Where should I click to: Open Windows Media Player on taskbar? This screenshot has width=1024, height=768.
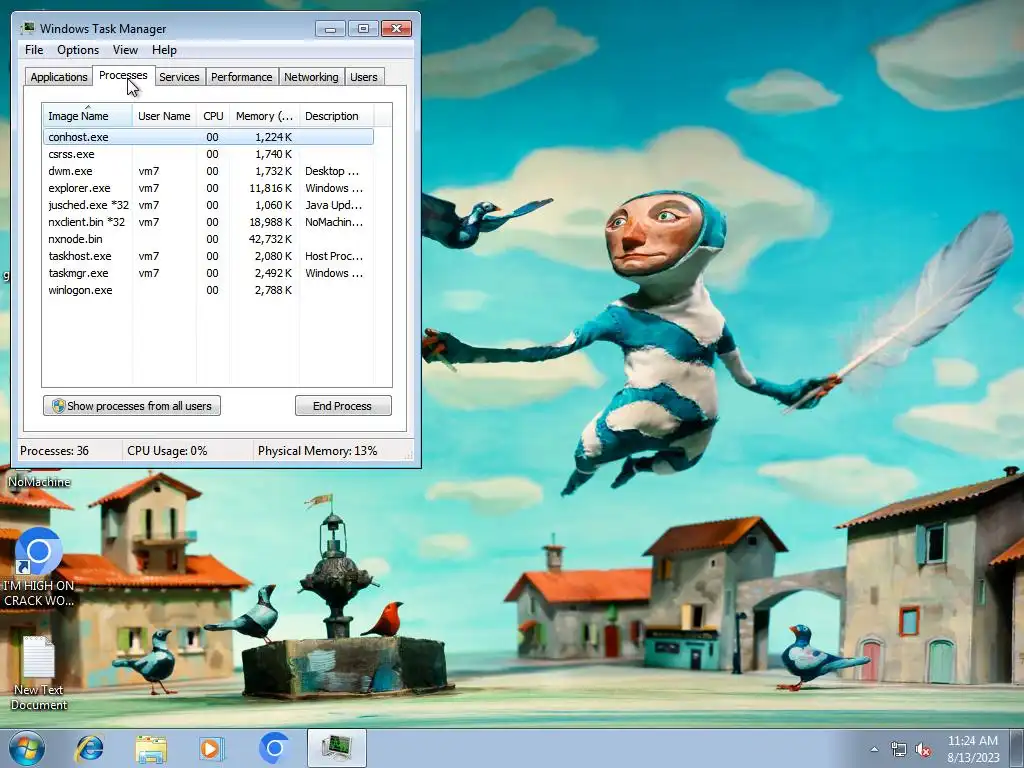click(211, 749)
